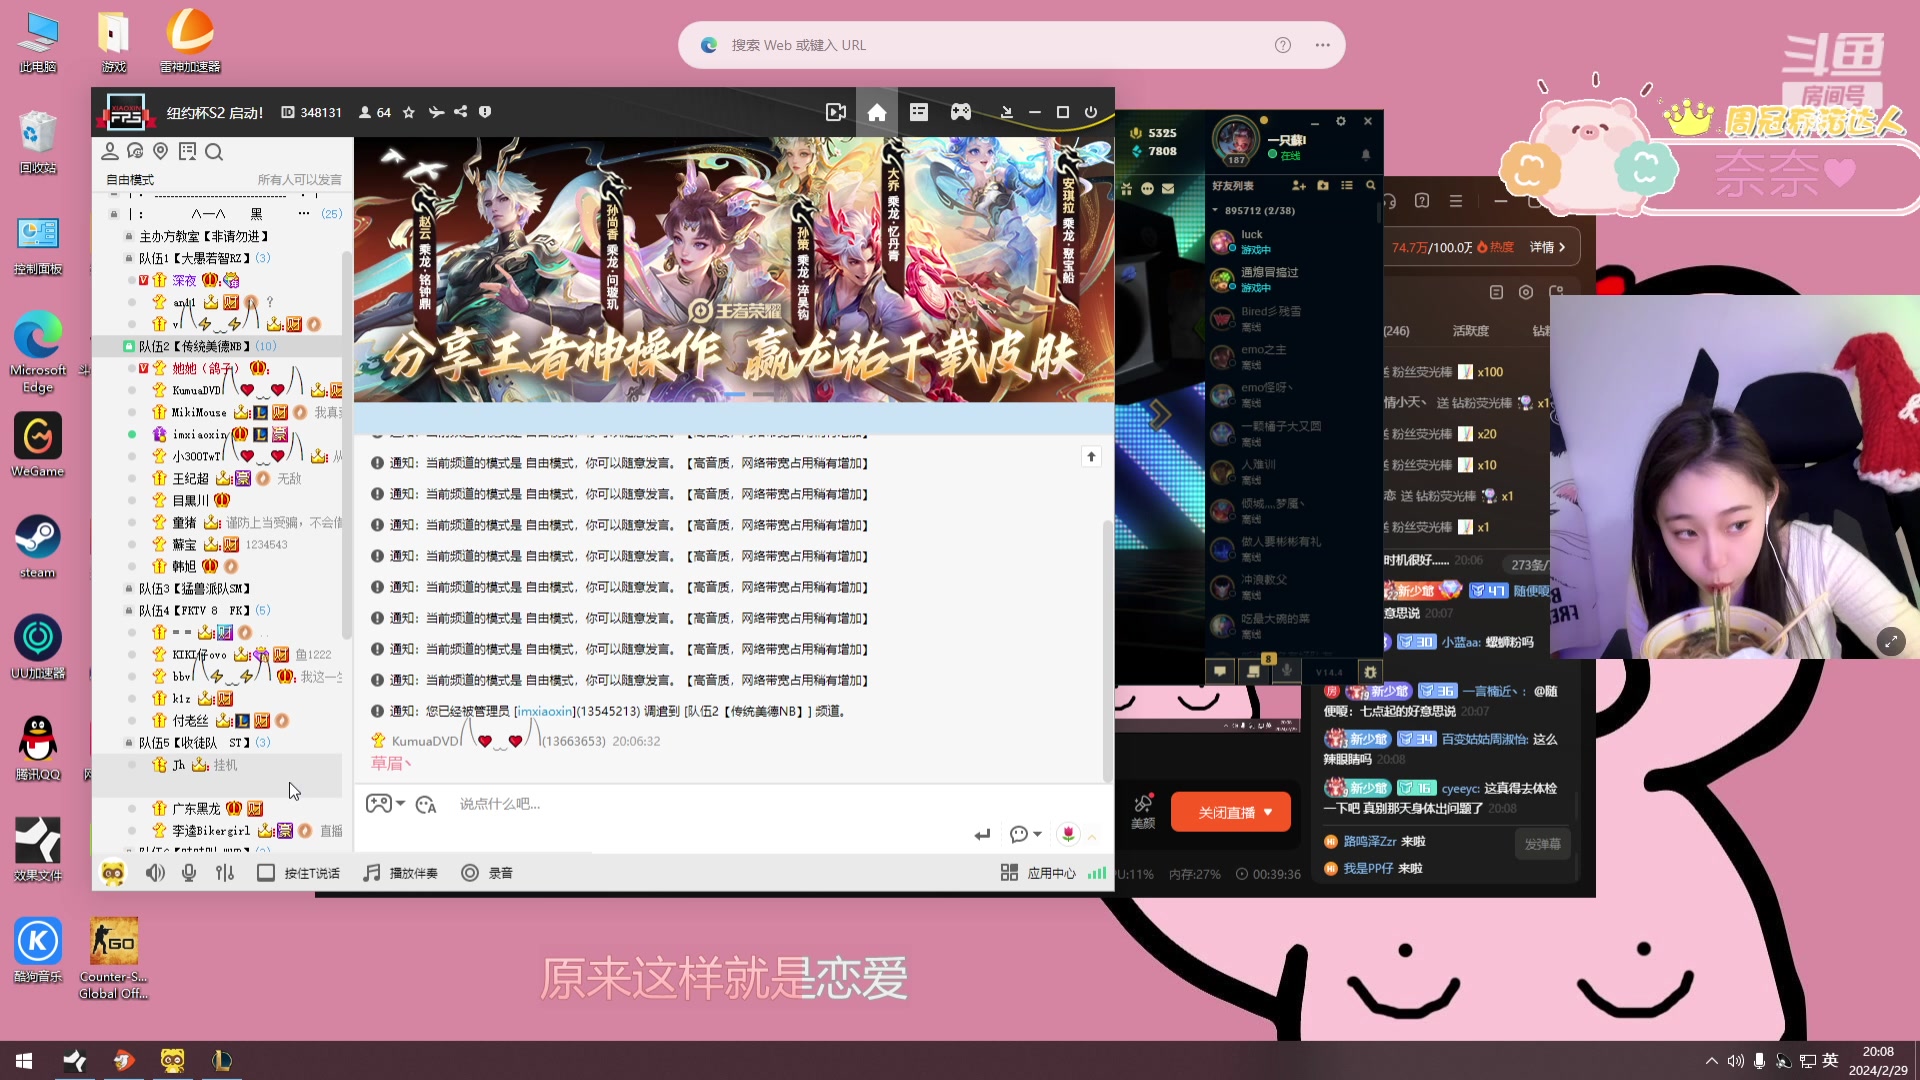Open the audio mixer sliders control
Screen dimensions: 1920x1080
point(225,872)
